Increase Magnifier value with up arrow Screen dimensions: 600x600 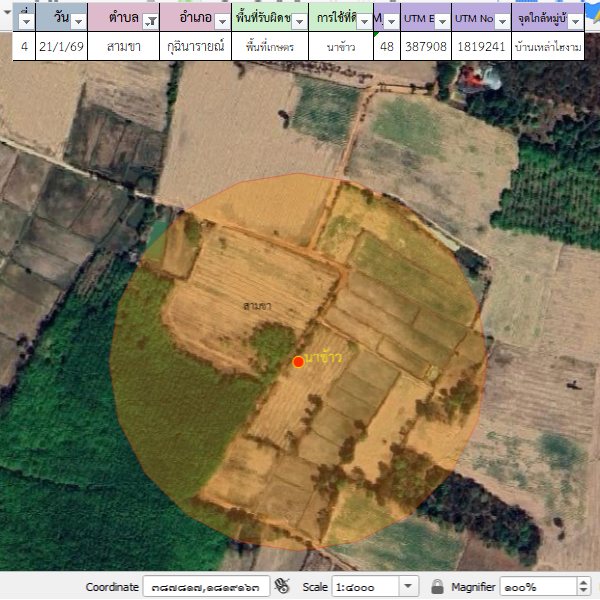(x=584, y=582)
